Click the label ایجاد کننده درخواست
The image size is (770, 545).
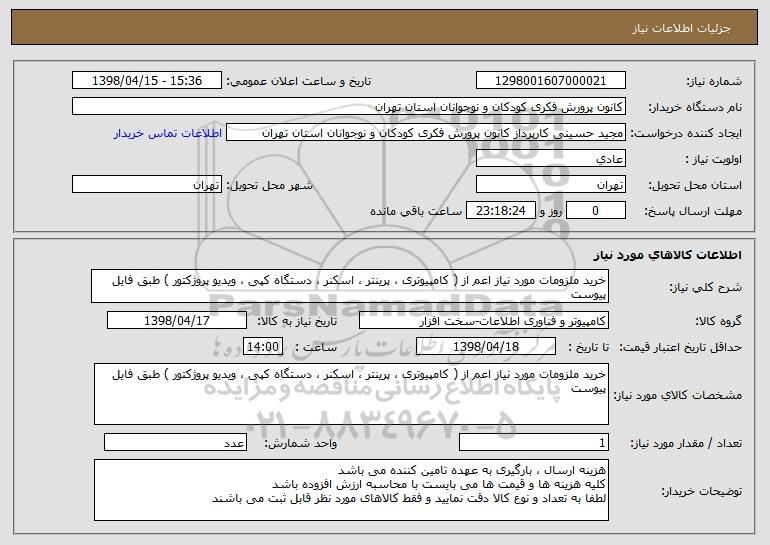[686, 134]
